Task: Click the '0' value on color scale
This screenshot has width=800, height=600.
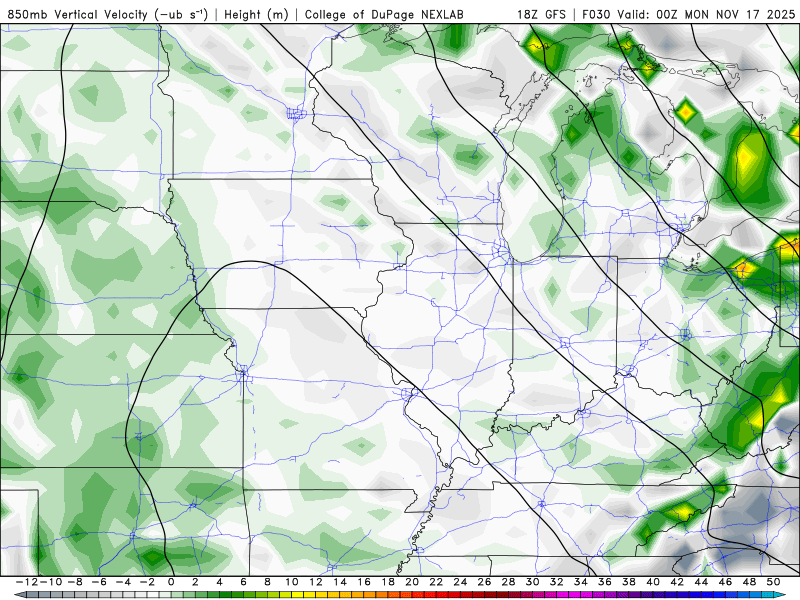Action: click(x=171, y=582)
